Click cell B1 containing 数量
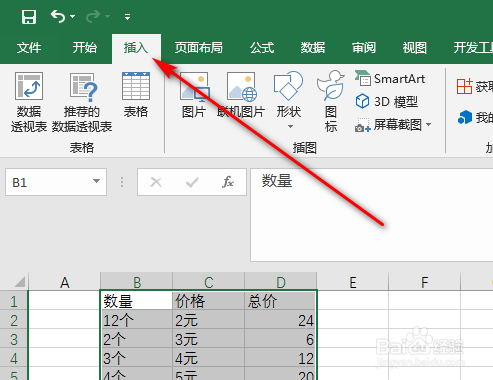Image resolution: width=493 pixels, height=380 pixels. (x=137, y=301)
